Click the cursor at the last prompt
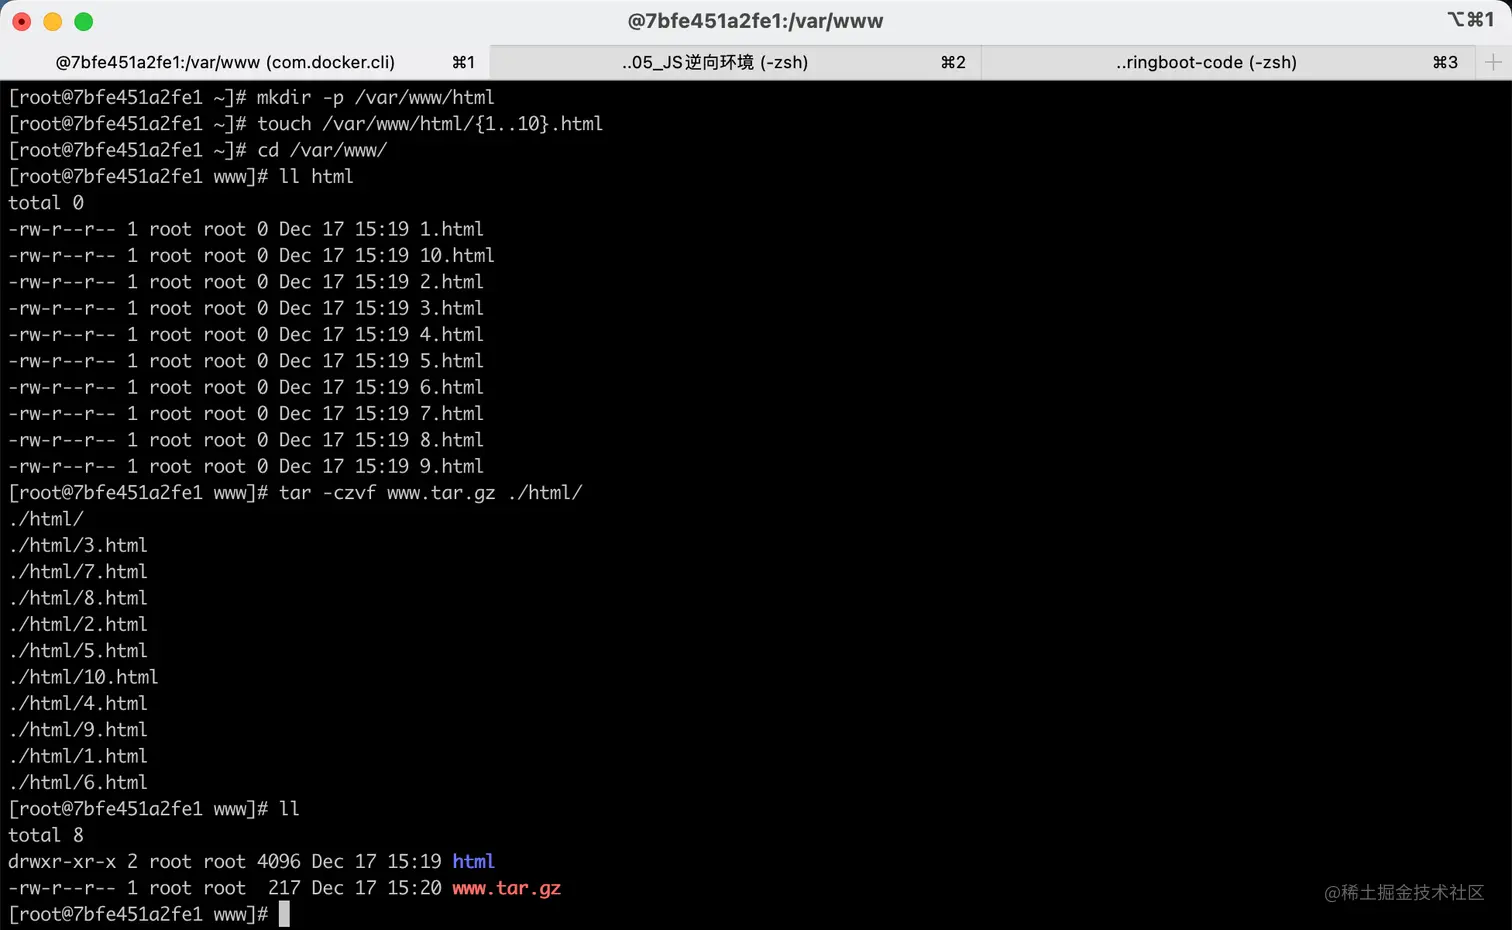The image size is (1512, 930). coord(284,914)
